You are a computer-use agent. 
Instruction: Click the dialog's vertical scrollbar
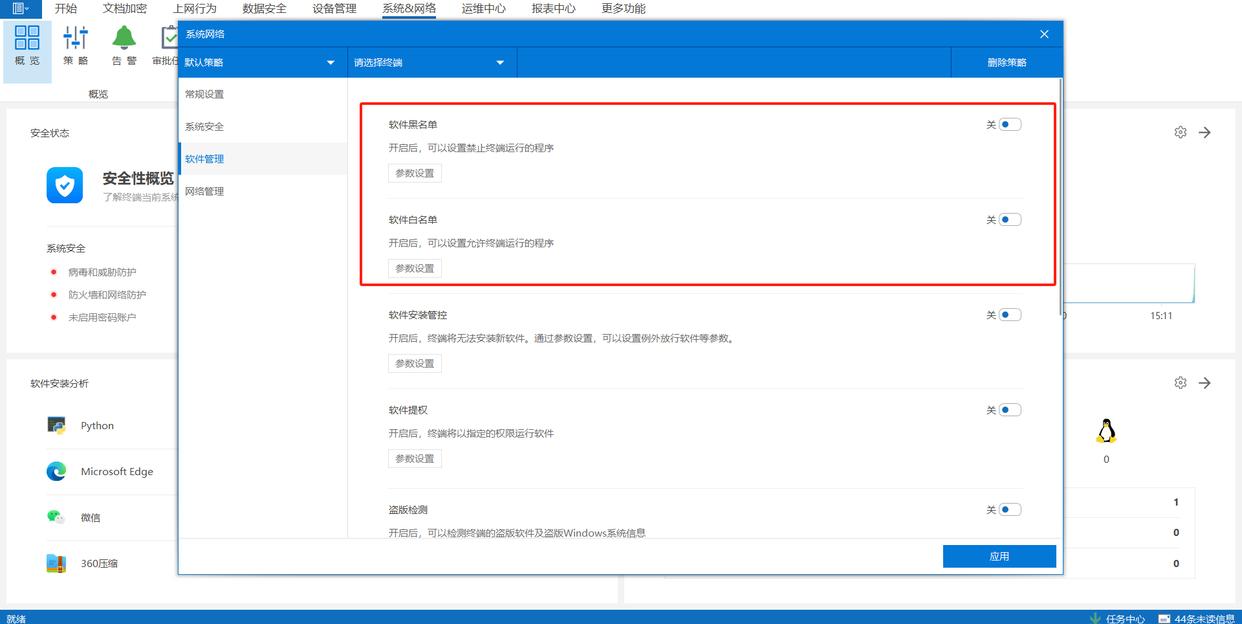pos(1060,198)
